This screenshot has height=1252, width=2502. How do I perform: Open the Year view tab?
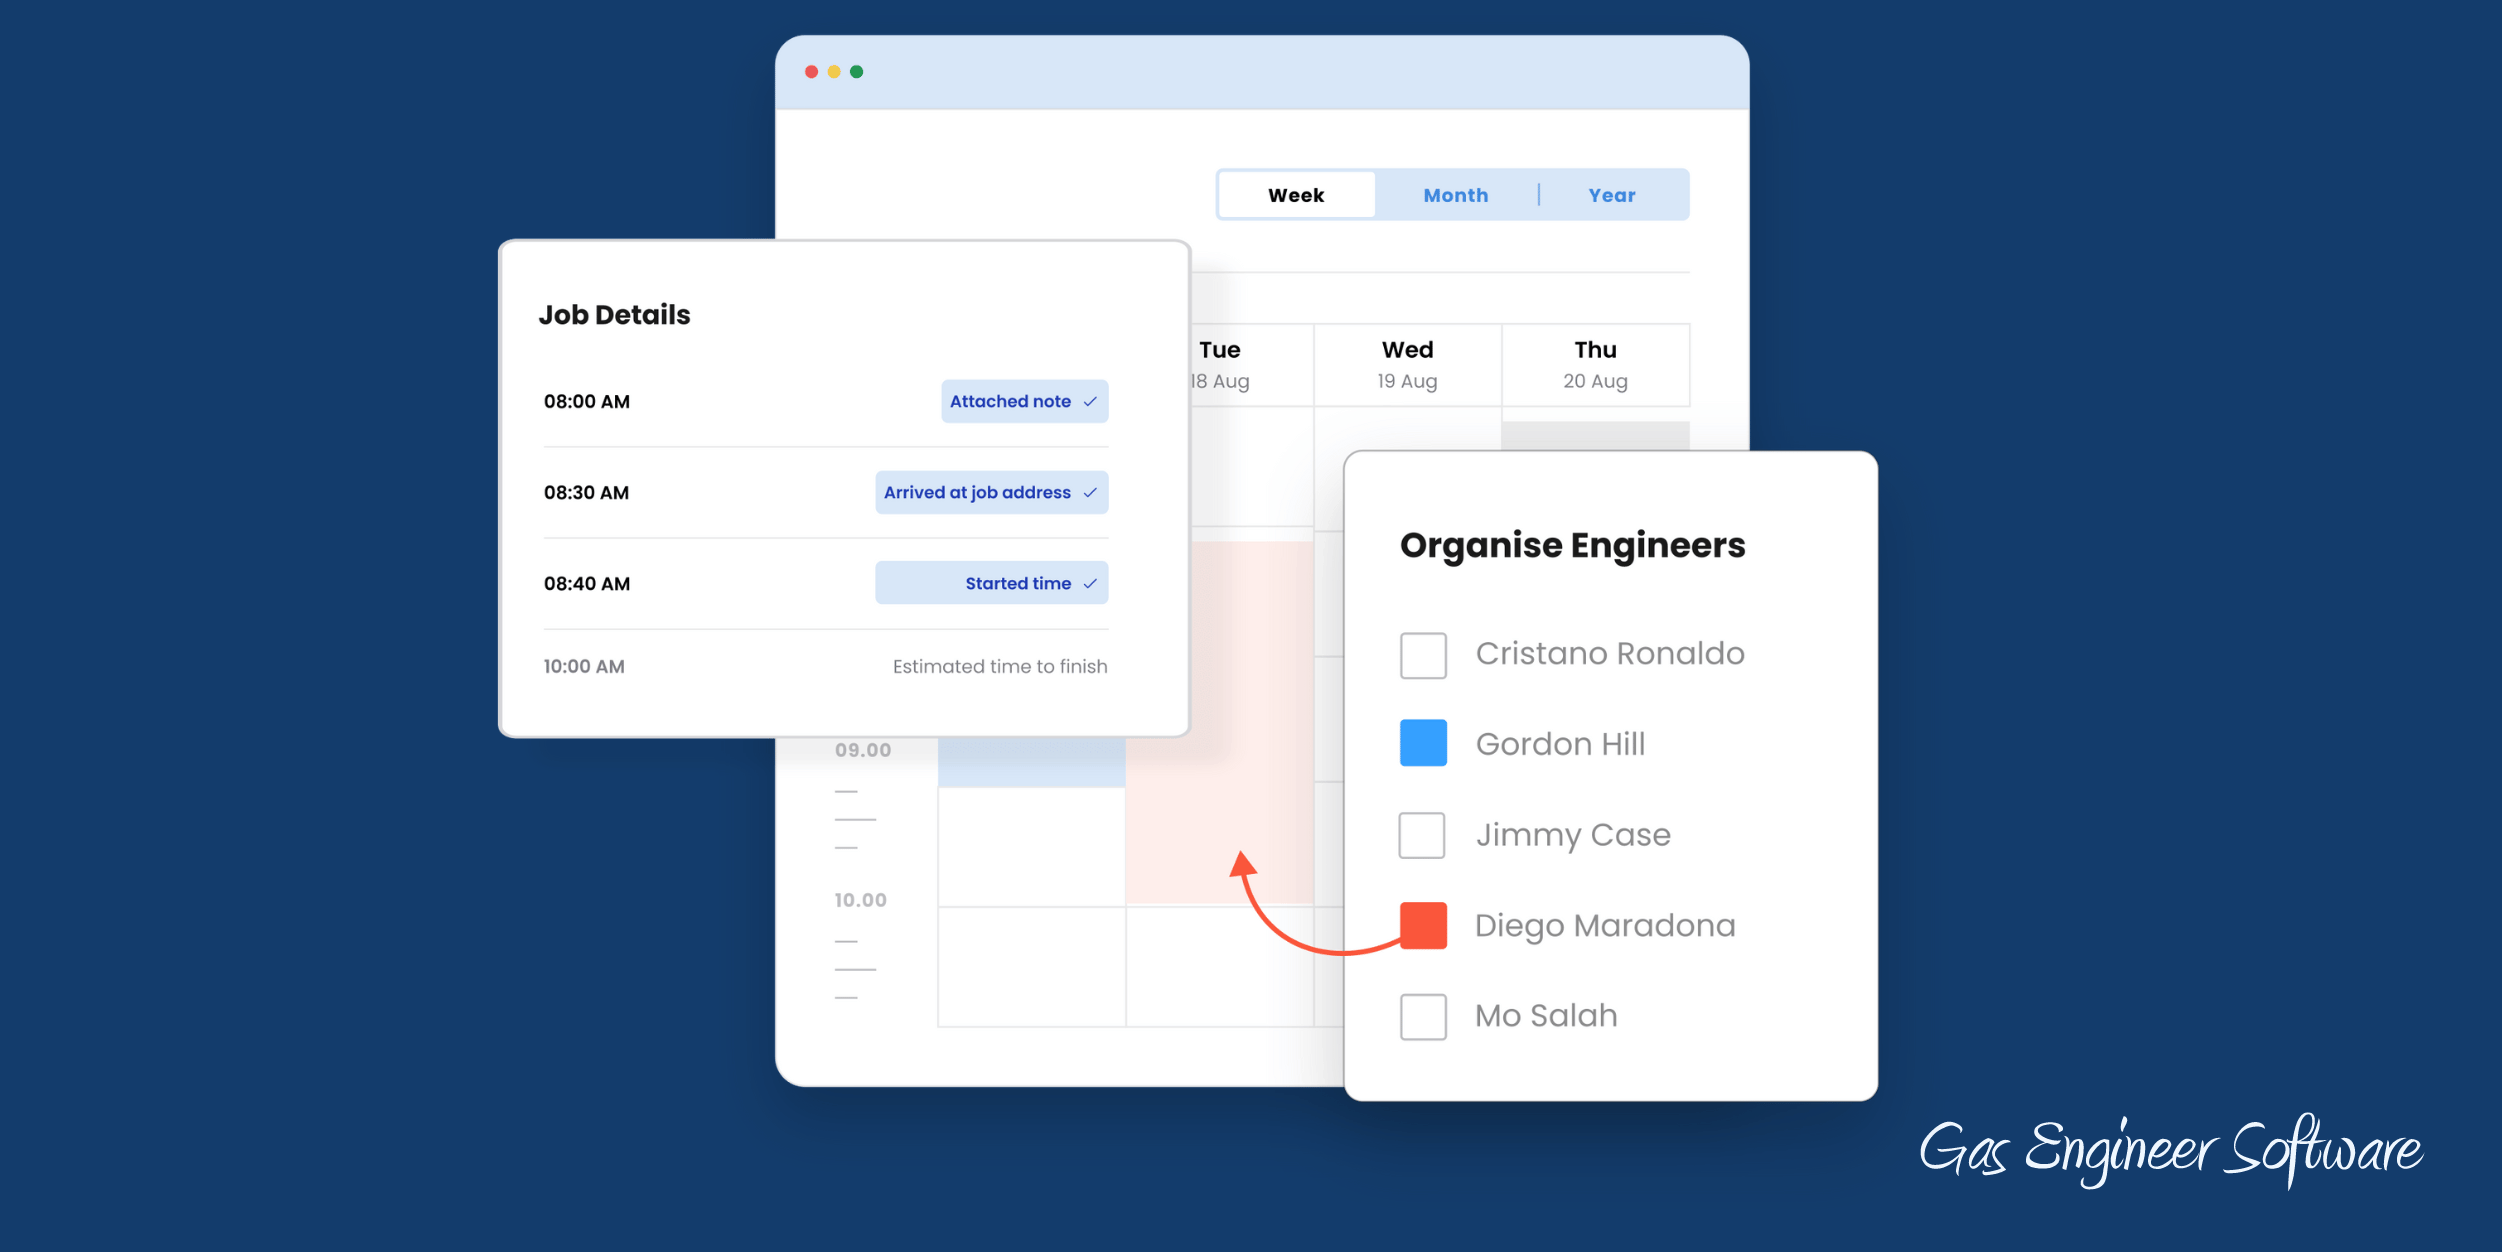[1612, 196]
